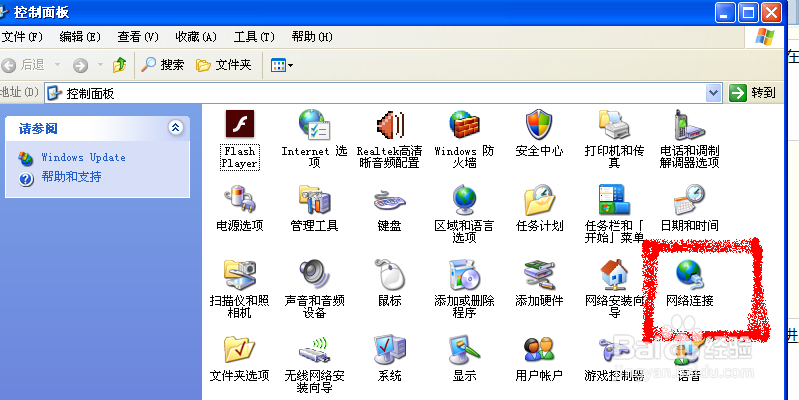The height and width of the screenshot is (400, 799).
Task: Open the 帮助和支持 link
Action: pos(71,177)
